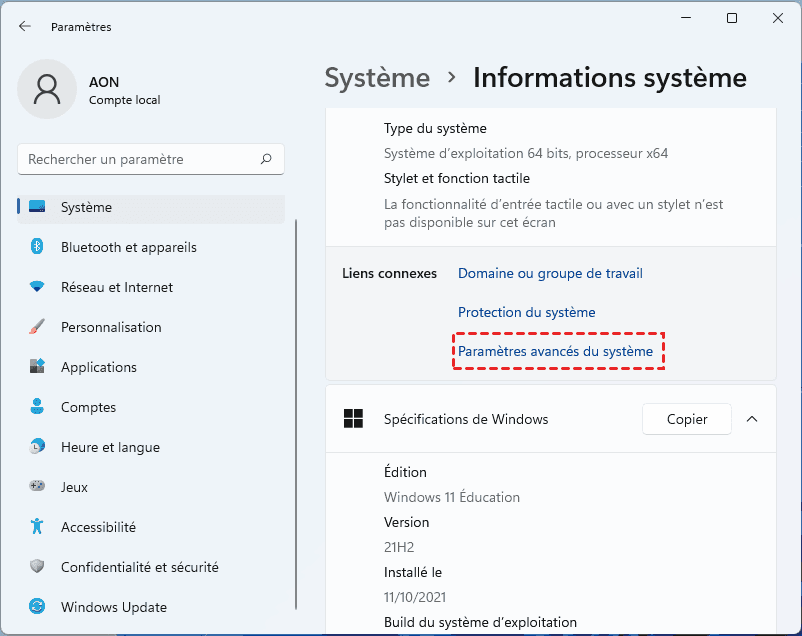Click the Rechercher un paramètre search field
This screenshot has width=802, height=636.
[140, 159]
